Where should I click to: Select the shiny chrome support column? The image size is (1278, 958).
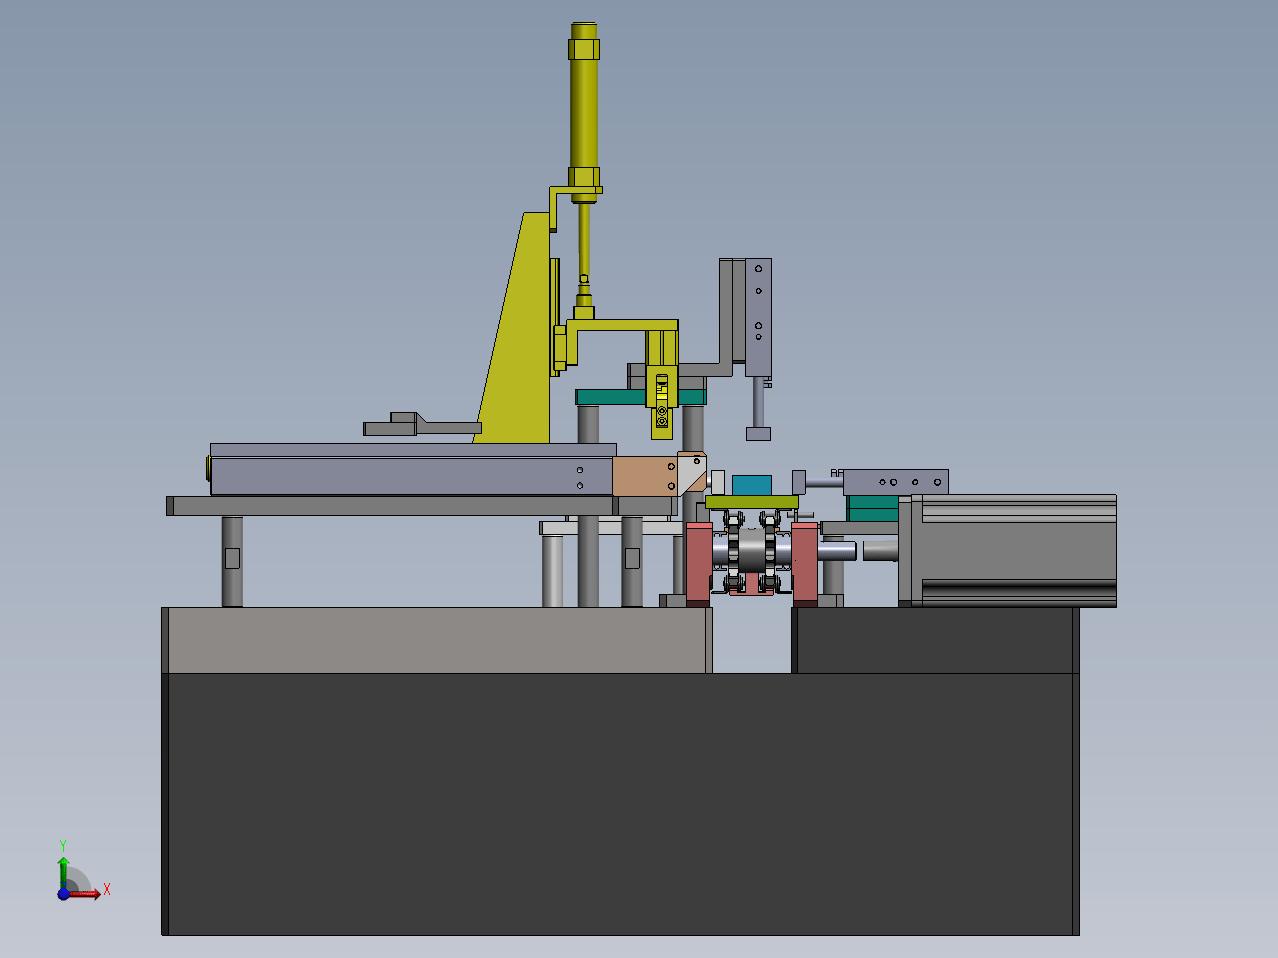click(x=552, y=571)
